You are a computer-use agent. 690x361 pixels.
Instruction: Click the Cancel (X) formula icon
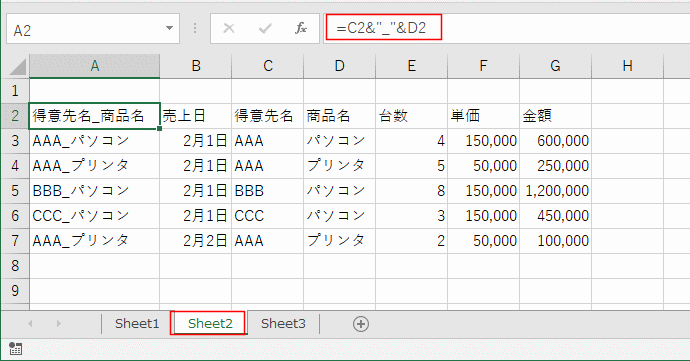pos(229,29)
